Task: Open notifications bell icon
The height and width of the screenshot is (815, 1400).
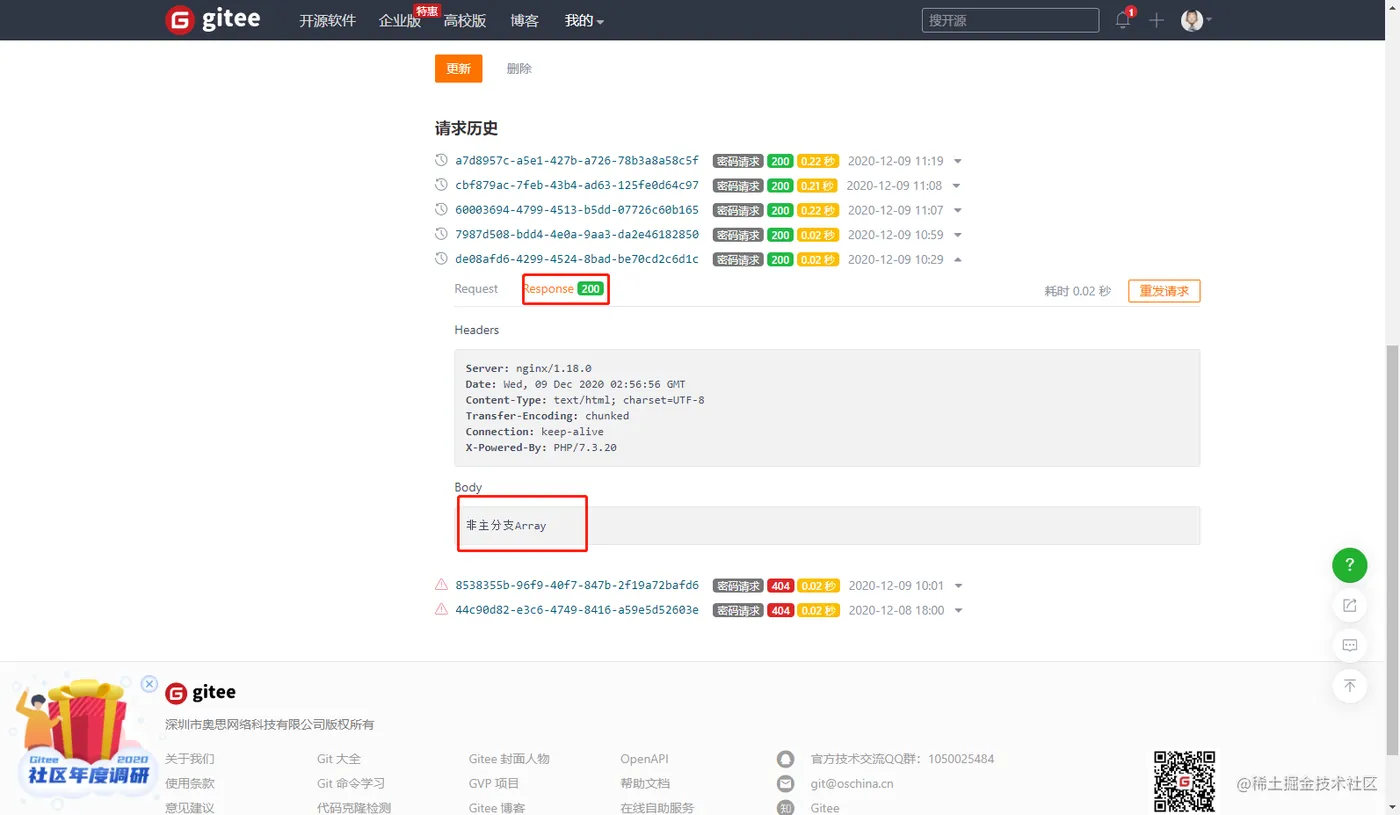Action: click(x=1123, y=20)
